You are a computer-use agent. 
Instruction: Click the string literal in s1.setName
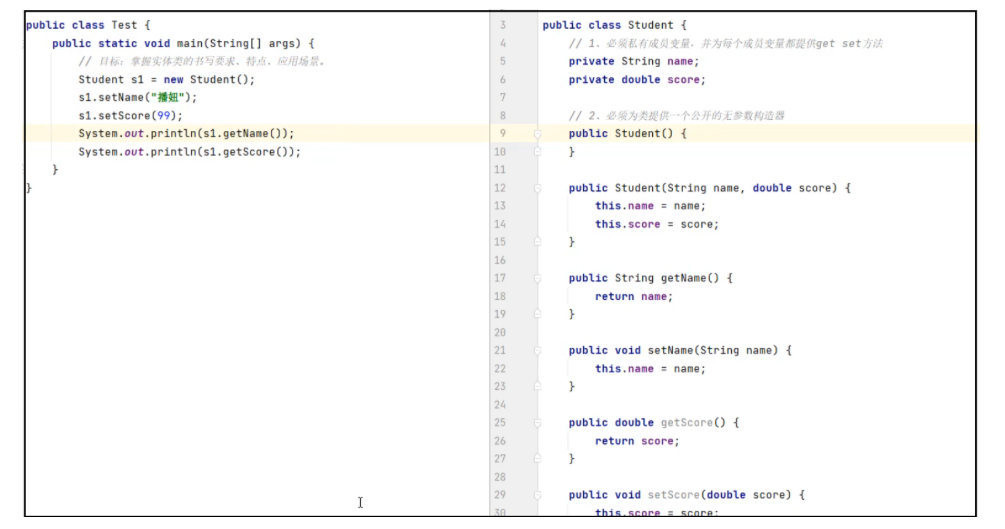[x=172, y=98]
